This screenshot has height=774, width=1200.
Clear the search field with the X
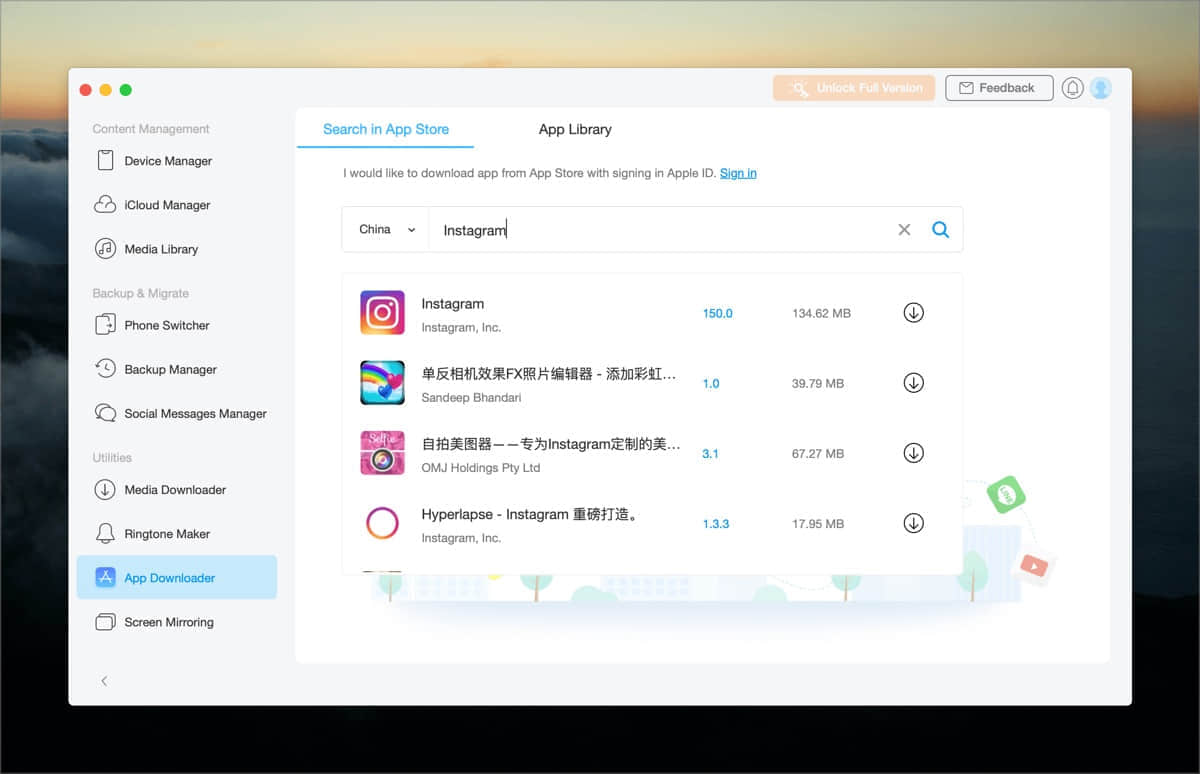[x=904, y=229]
